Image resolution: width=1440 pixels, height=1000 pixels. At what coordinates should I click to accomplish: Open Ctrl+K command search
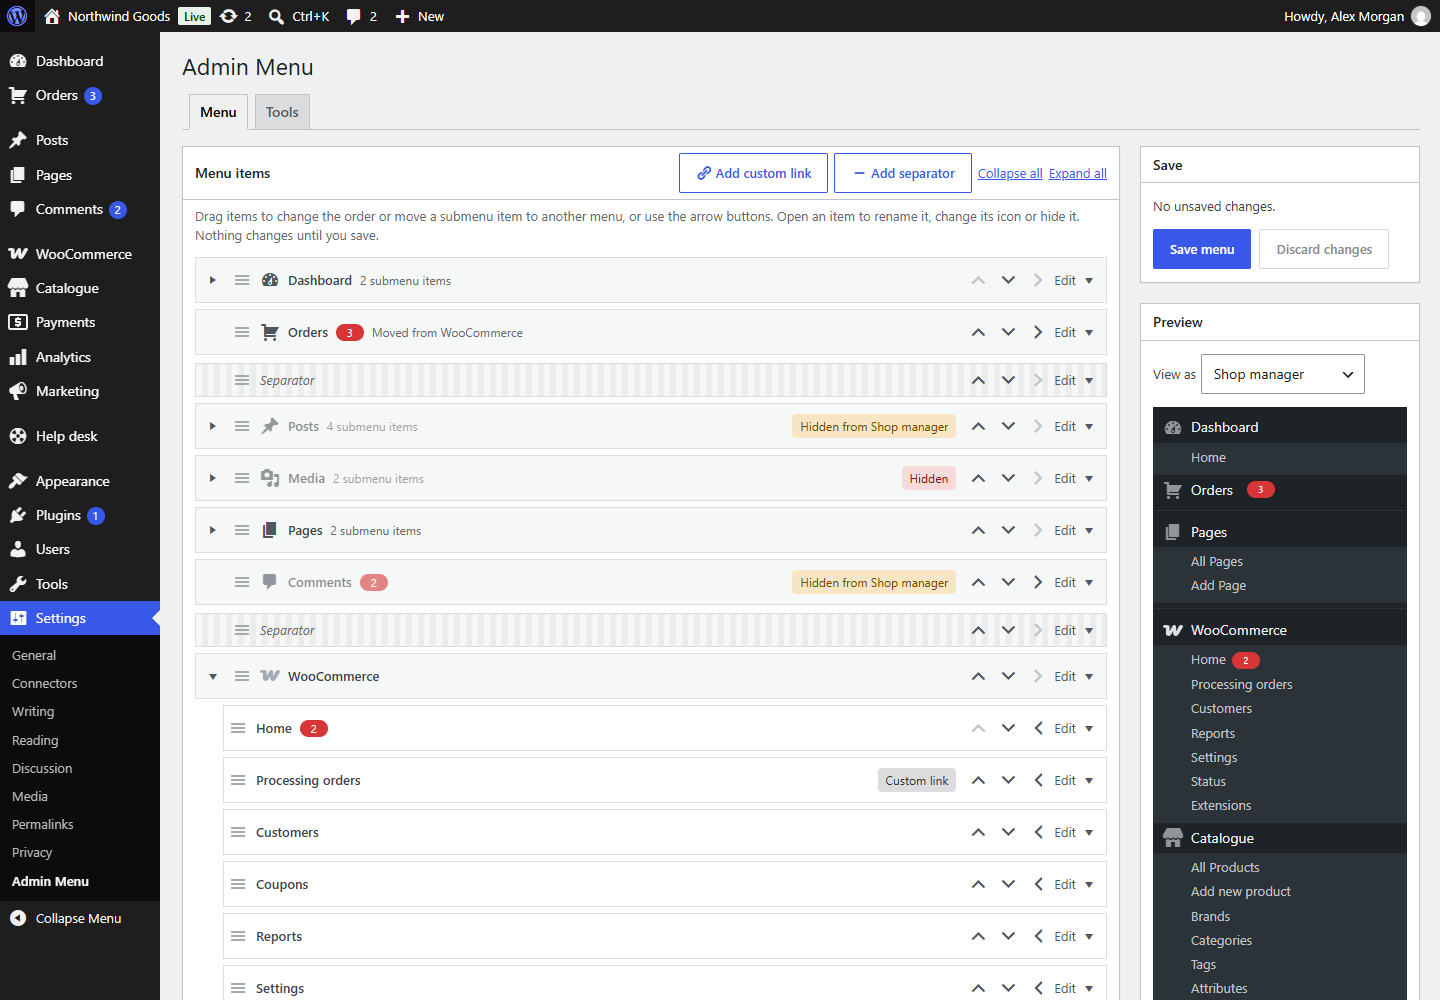point(299,16)
